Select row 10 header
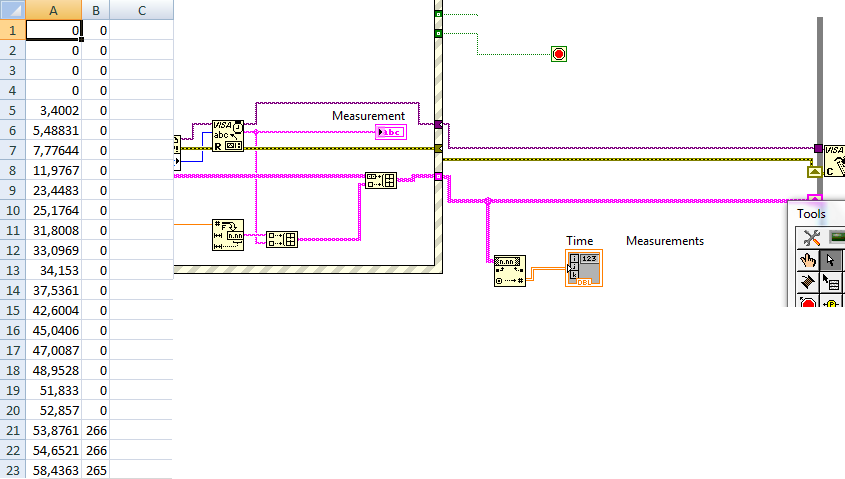The width and height of the screenshot is (845, 479). point(12,210)
